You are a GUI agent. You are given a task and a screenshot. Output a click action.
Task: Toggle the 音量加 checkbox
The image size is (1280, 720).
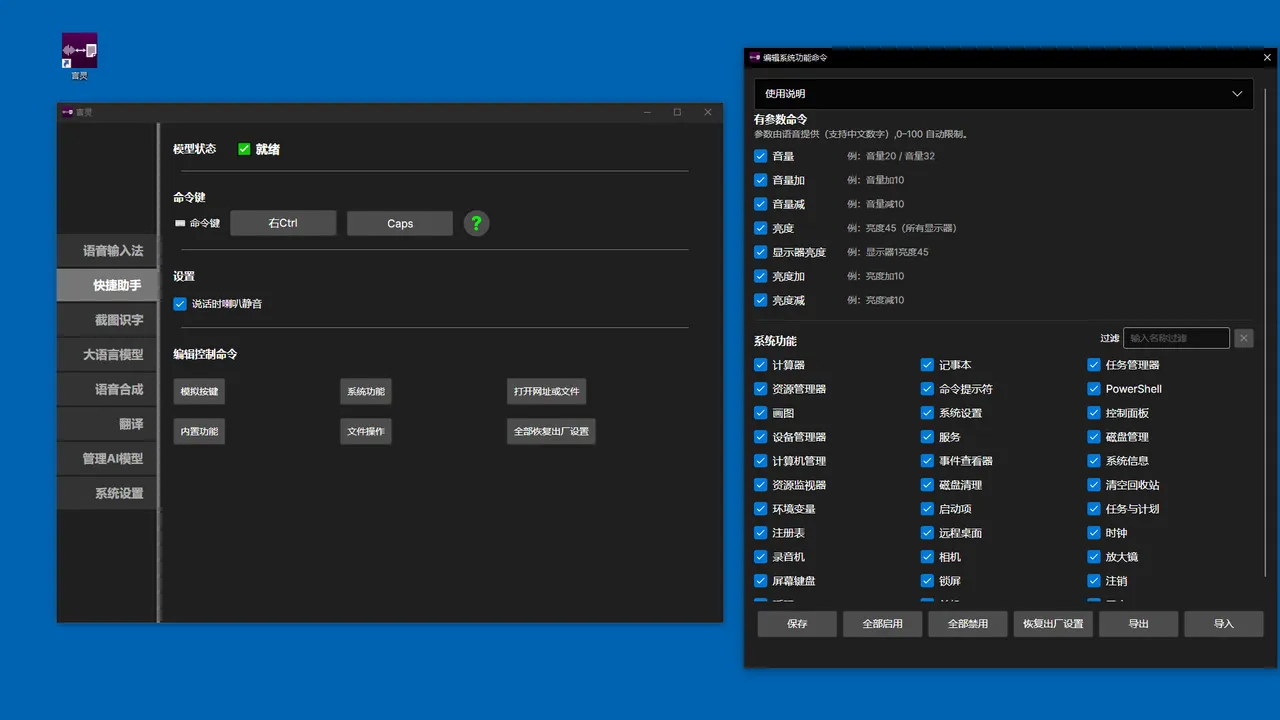tap(761, 180)
